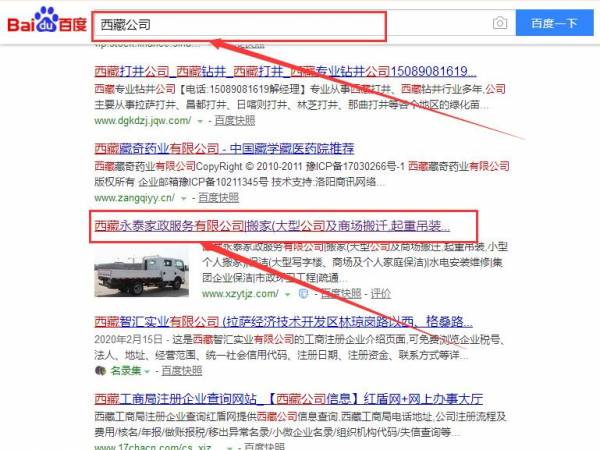Click 评价 link after www.xzytjz.com
This screenshot has width=600, height=450.
coord(381,294)
